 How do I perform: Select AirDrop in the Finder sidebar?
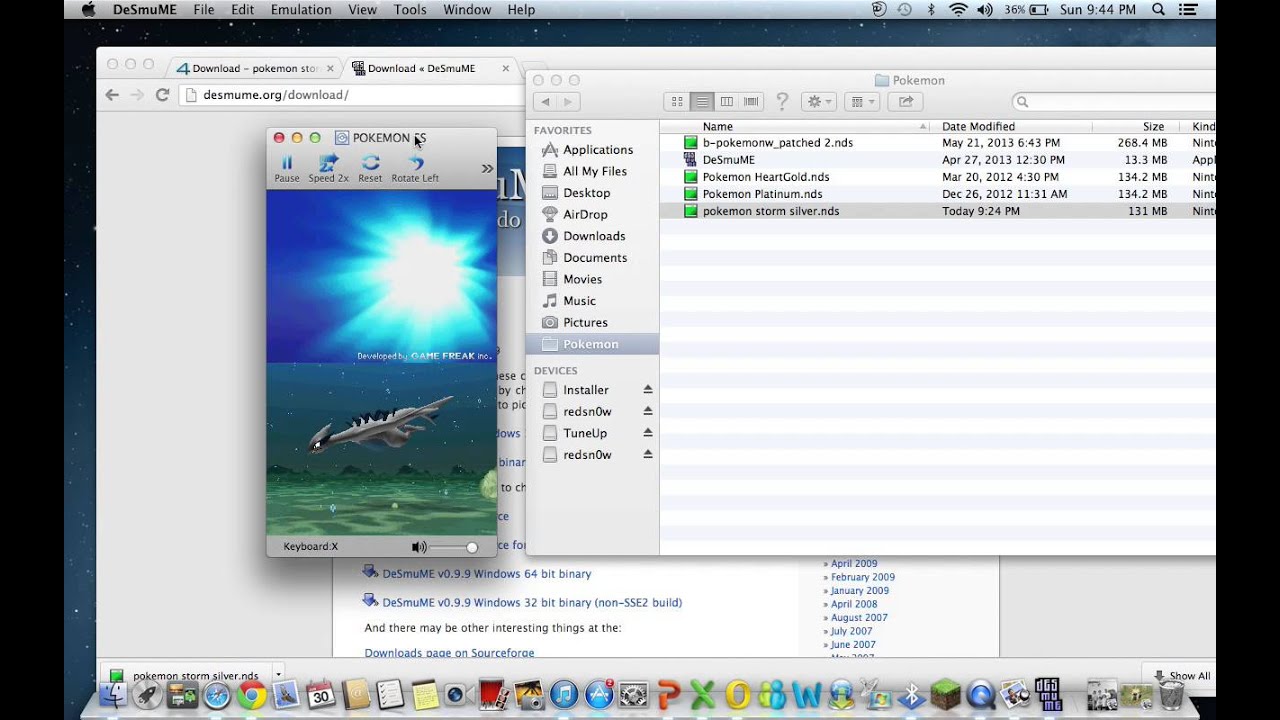pyautogui.click(x=585, y=214)
